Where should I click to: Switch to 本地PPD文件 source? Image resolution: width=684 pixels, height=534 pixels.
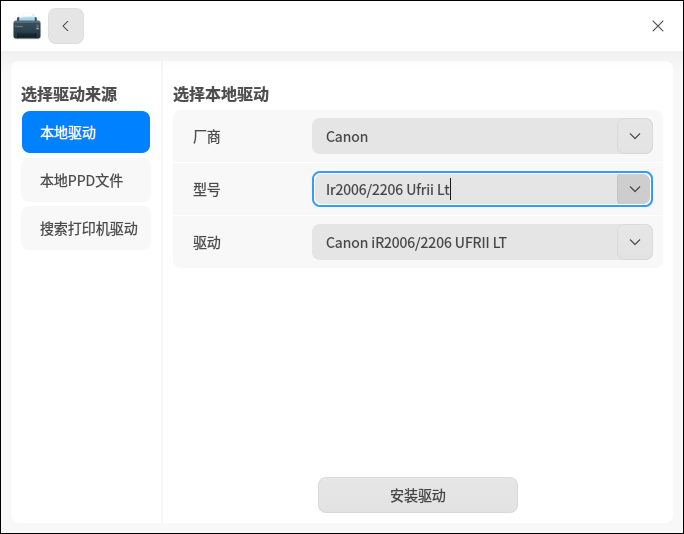pos(86,180)
